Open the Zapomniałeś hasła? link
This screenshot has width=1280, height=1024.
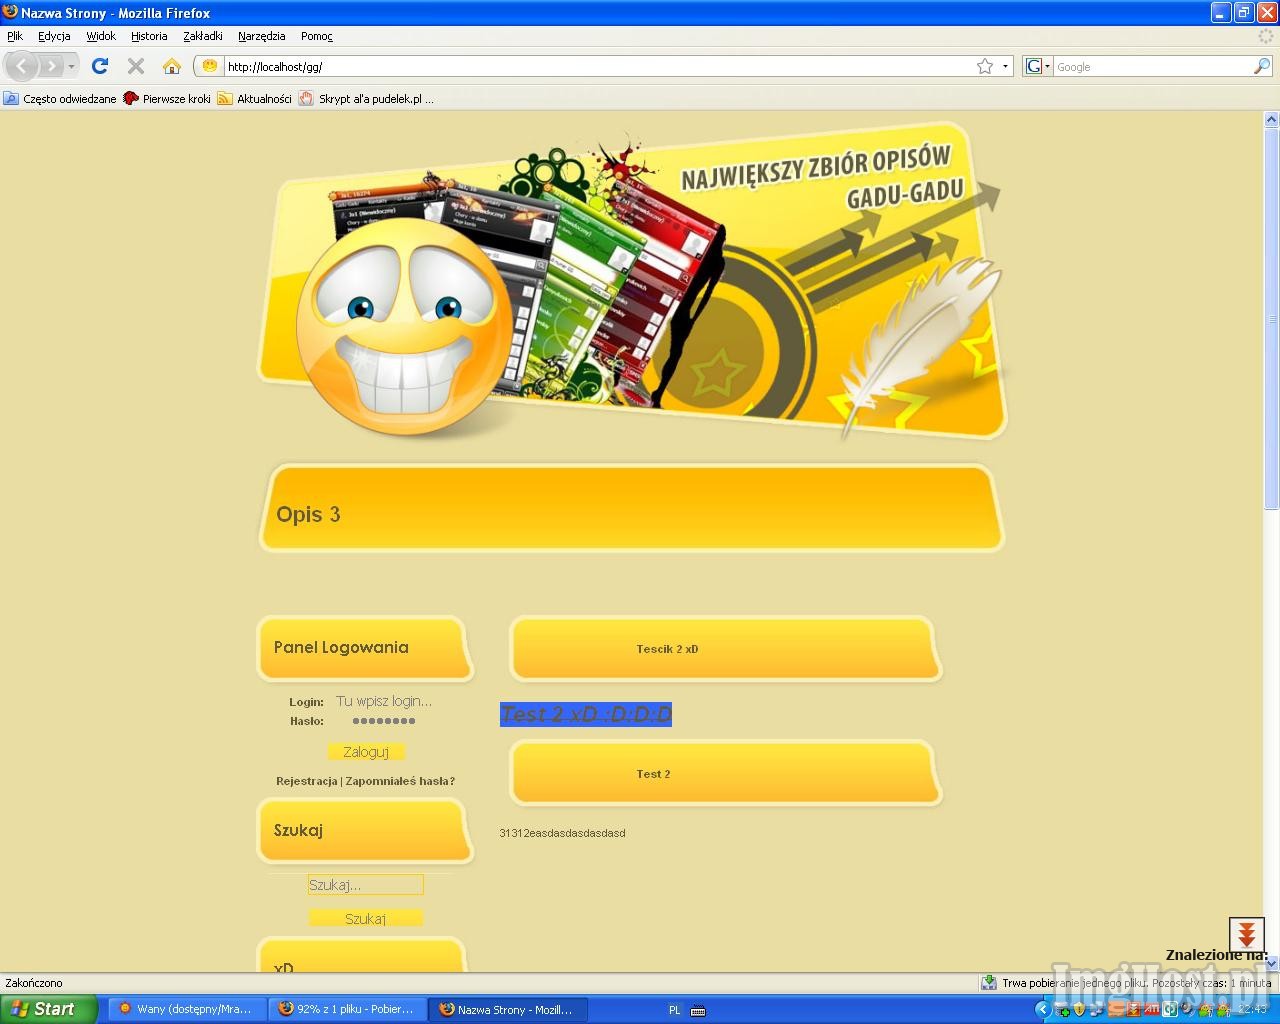coord(400,781)
